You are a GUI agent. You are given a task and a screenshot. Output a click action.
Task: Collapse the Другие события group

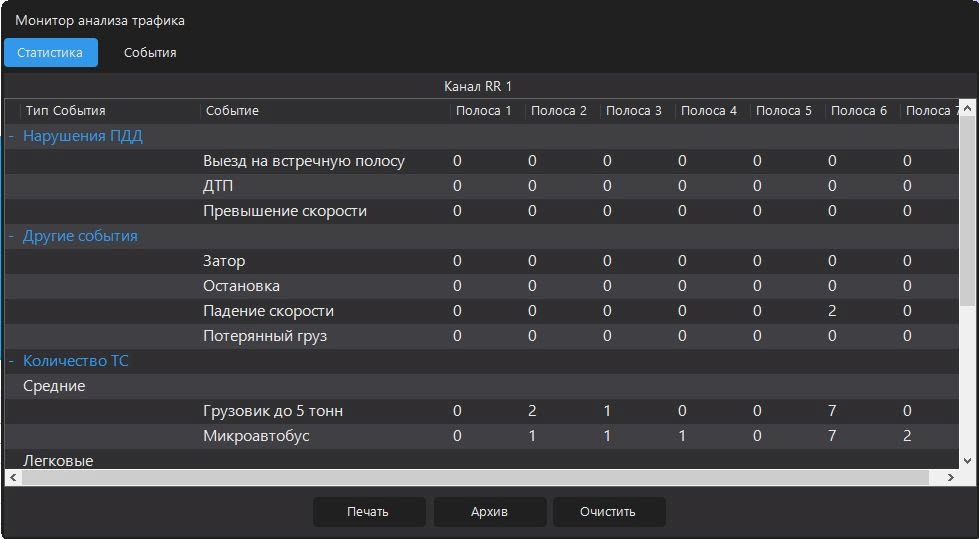pos(12,236)
